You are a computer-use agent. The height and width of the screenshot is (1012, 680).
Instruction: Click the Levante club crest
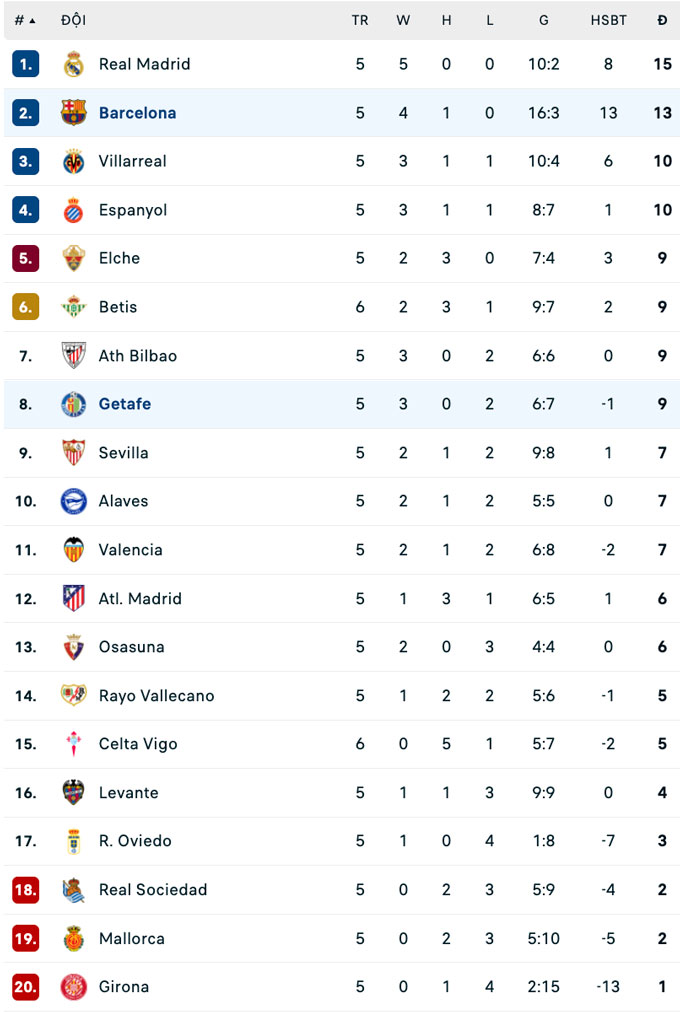[74, 793]
